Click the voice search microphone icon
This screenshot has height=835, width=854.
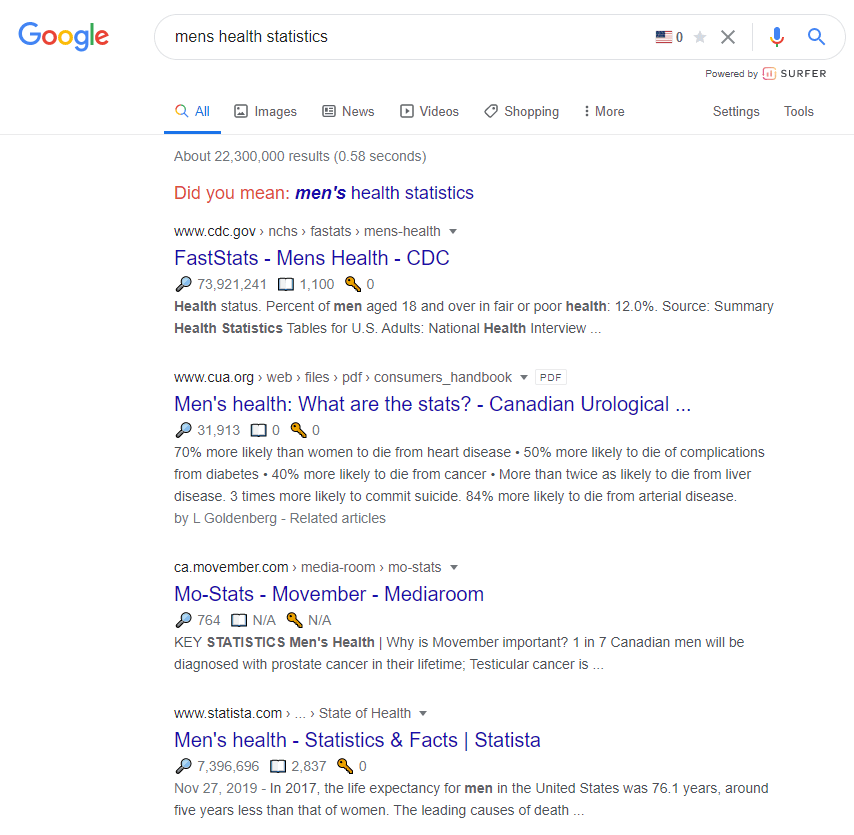777,37
